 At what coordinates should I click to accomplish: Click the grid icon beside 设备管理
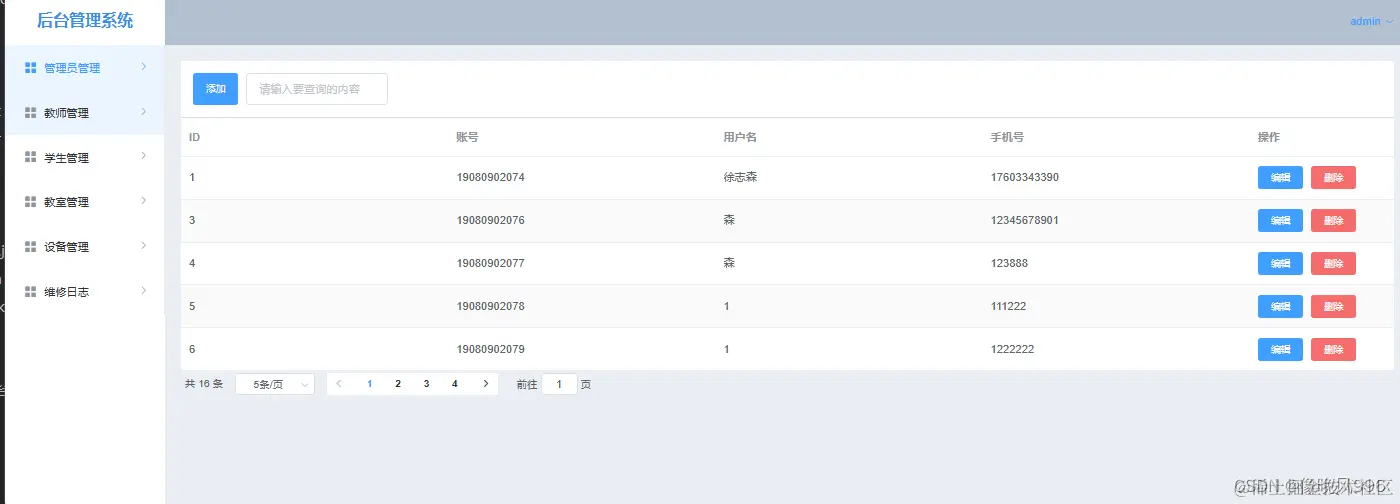coord(31,246)
